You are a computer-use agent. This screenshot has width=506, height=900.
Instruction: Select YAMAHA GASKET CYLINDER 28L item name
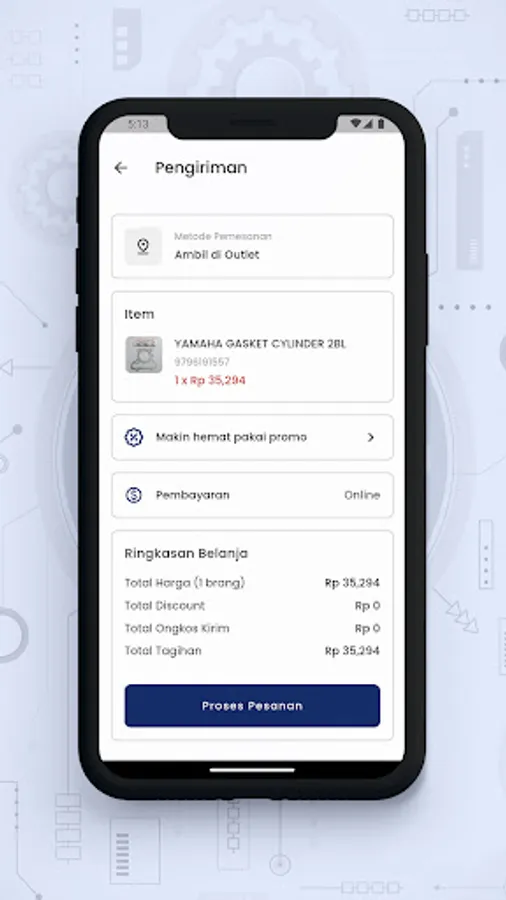(x=260, y=344)
